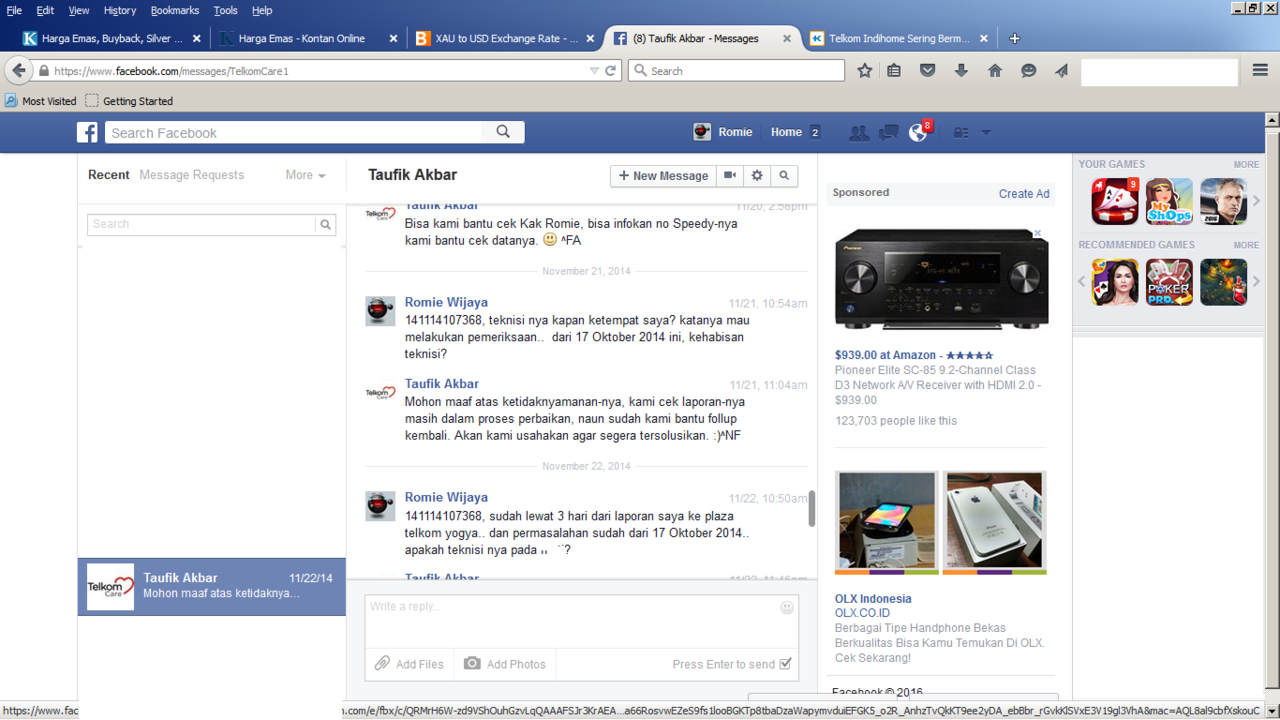Select the Taufik Akbar conversation in list

point(212,586)
